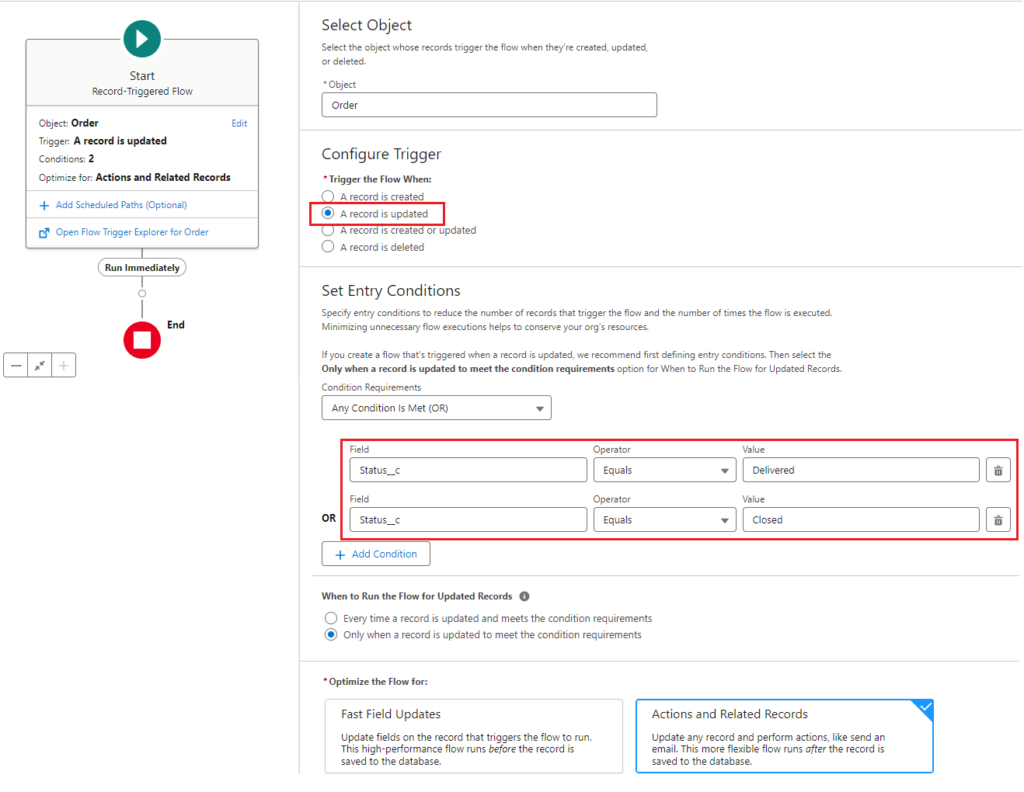The image size is (1024, 792).
Task: Select the A record is created radio button
Action: (x=330, y=196)
